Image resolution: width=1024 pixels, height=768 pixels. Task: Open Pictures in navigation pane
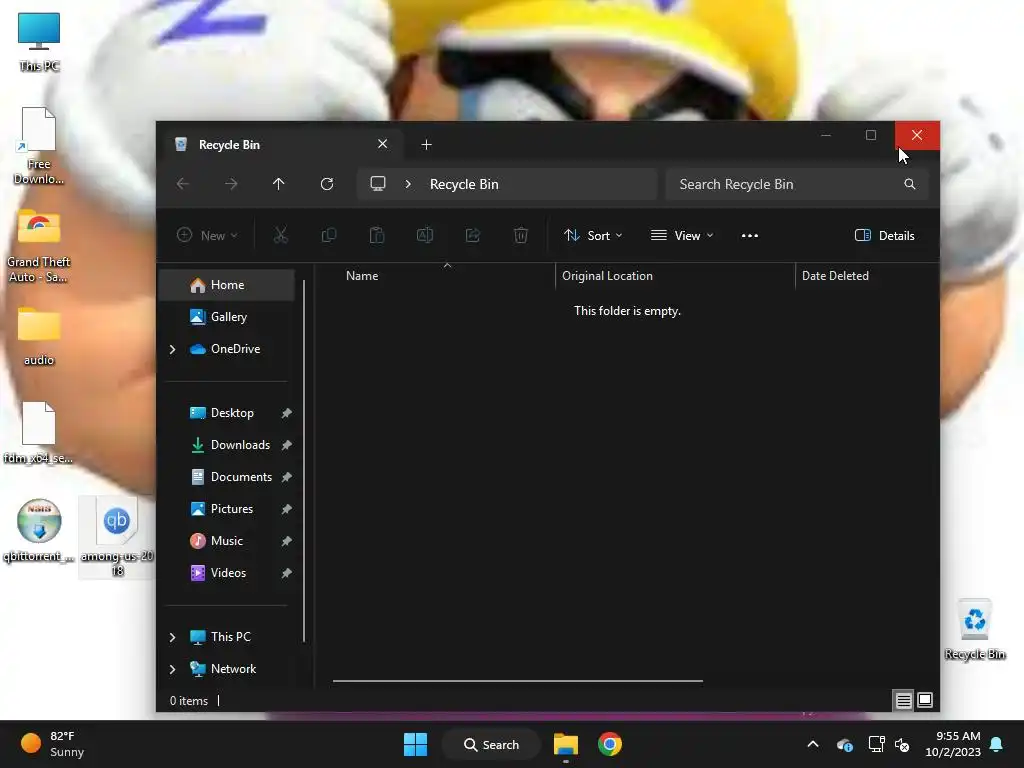[227, 509]
